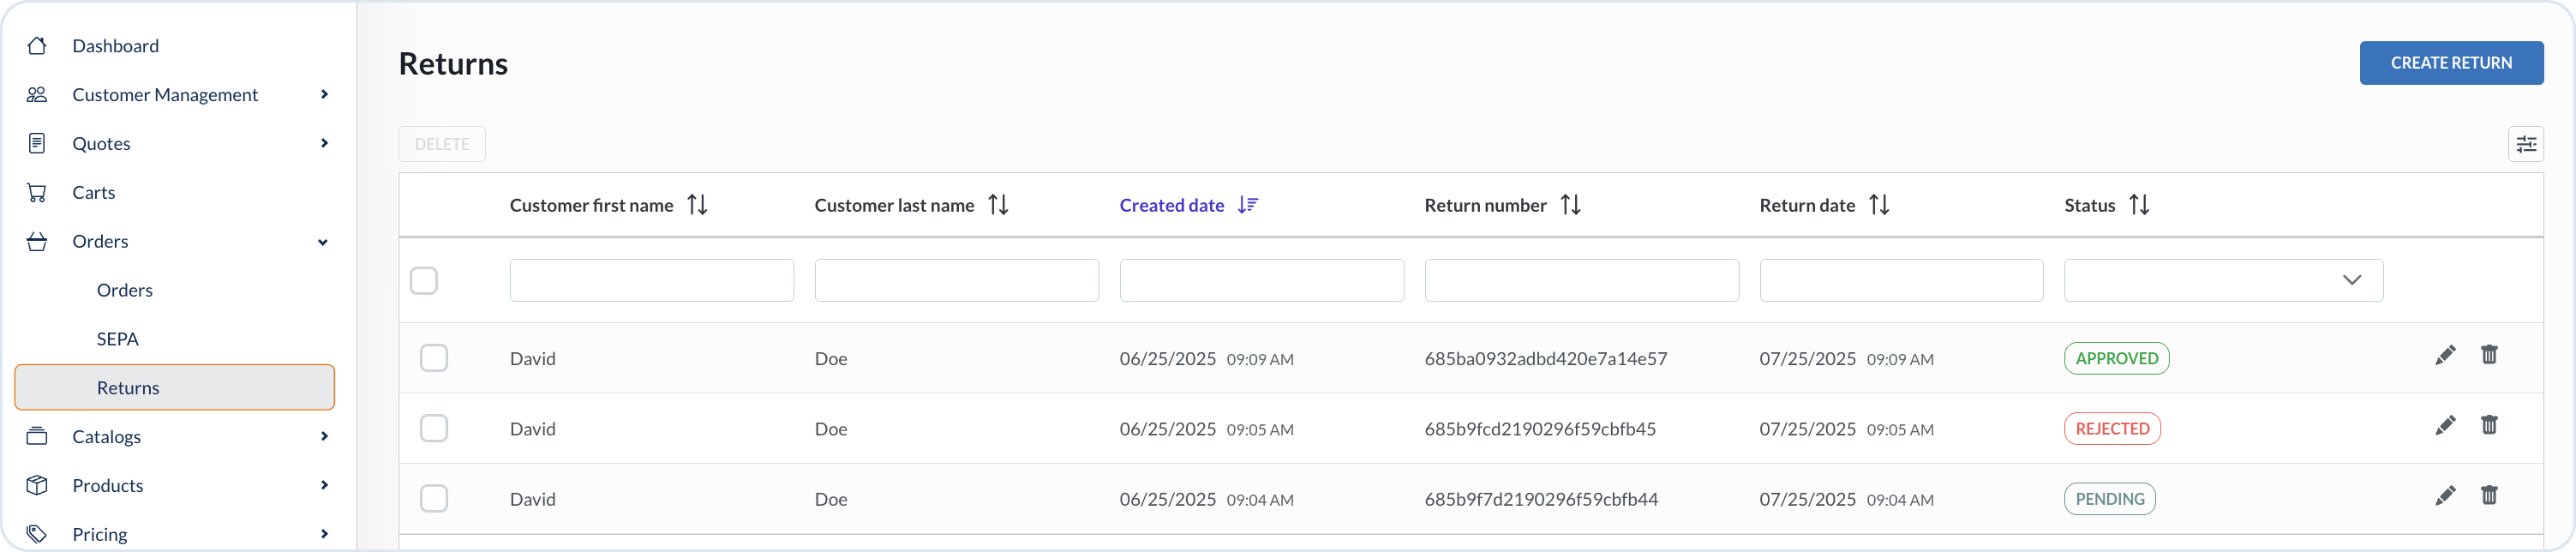Focus the Return number filter field
Image resolution: width=2576 pixels, height=552 pixels.
click(x=1581, y=280)
